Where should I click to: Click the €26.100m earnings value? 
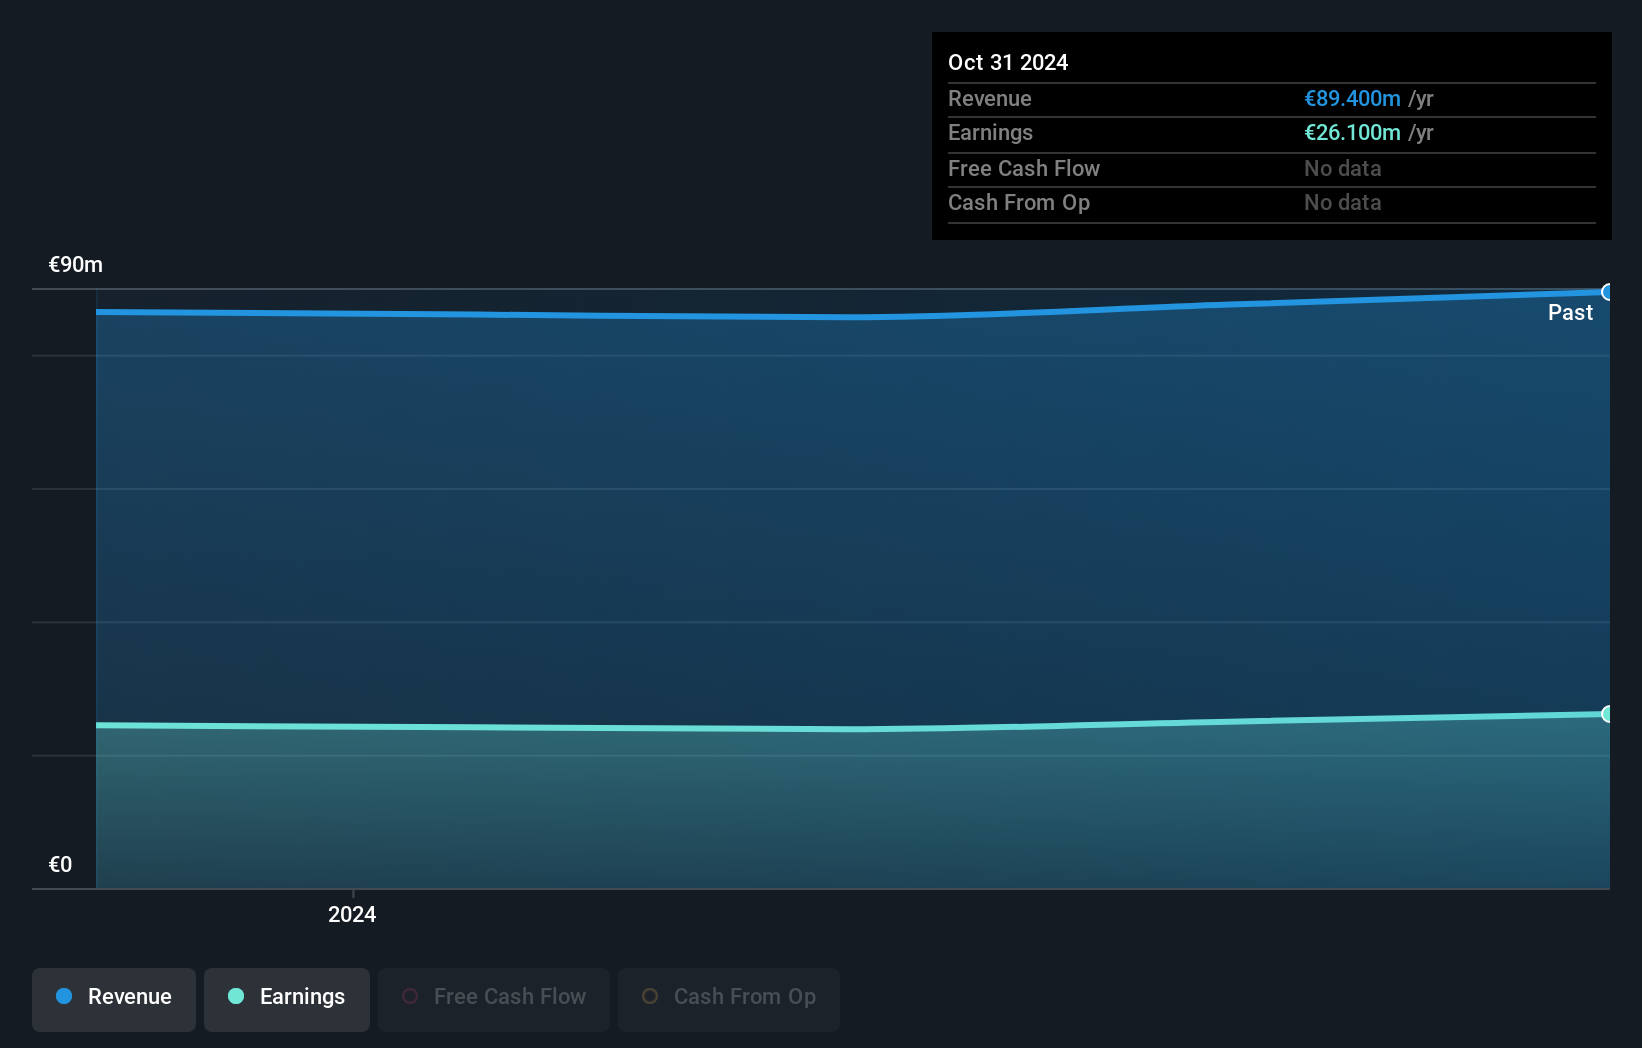pyautogui.click(x=1352, y=133)
